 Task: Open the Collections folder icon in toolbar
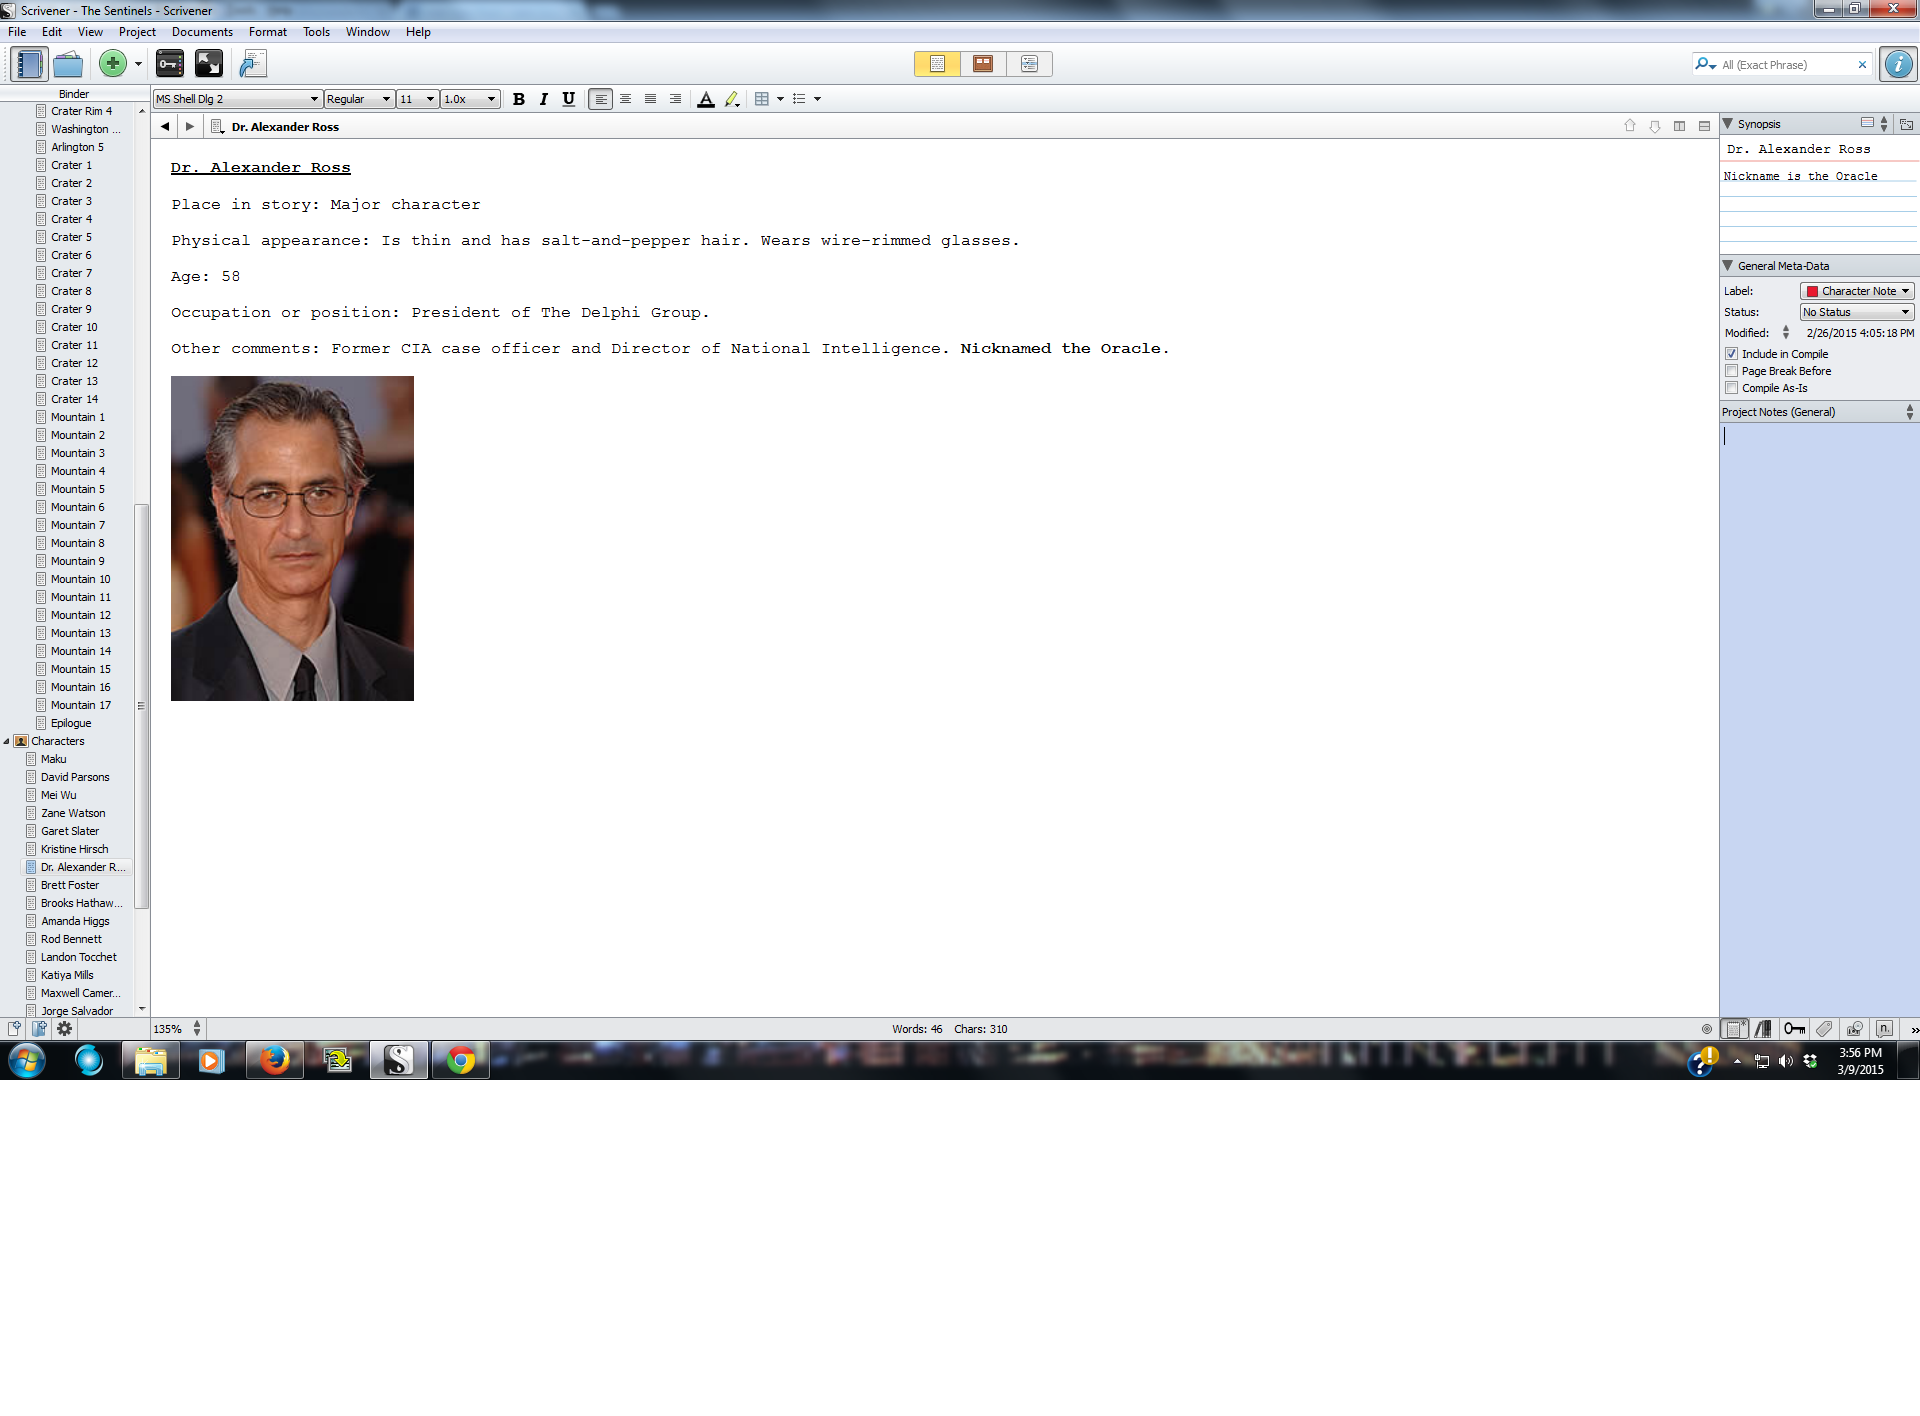[68, 64]
